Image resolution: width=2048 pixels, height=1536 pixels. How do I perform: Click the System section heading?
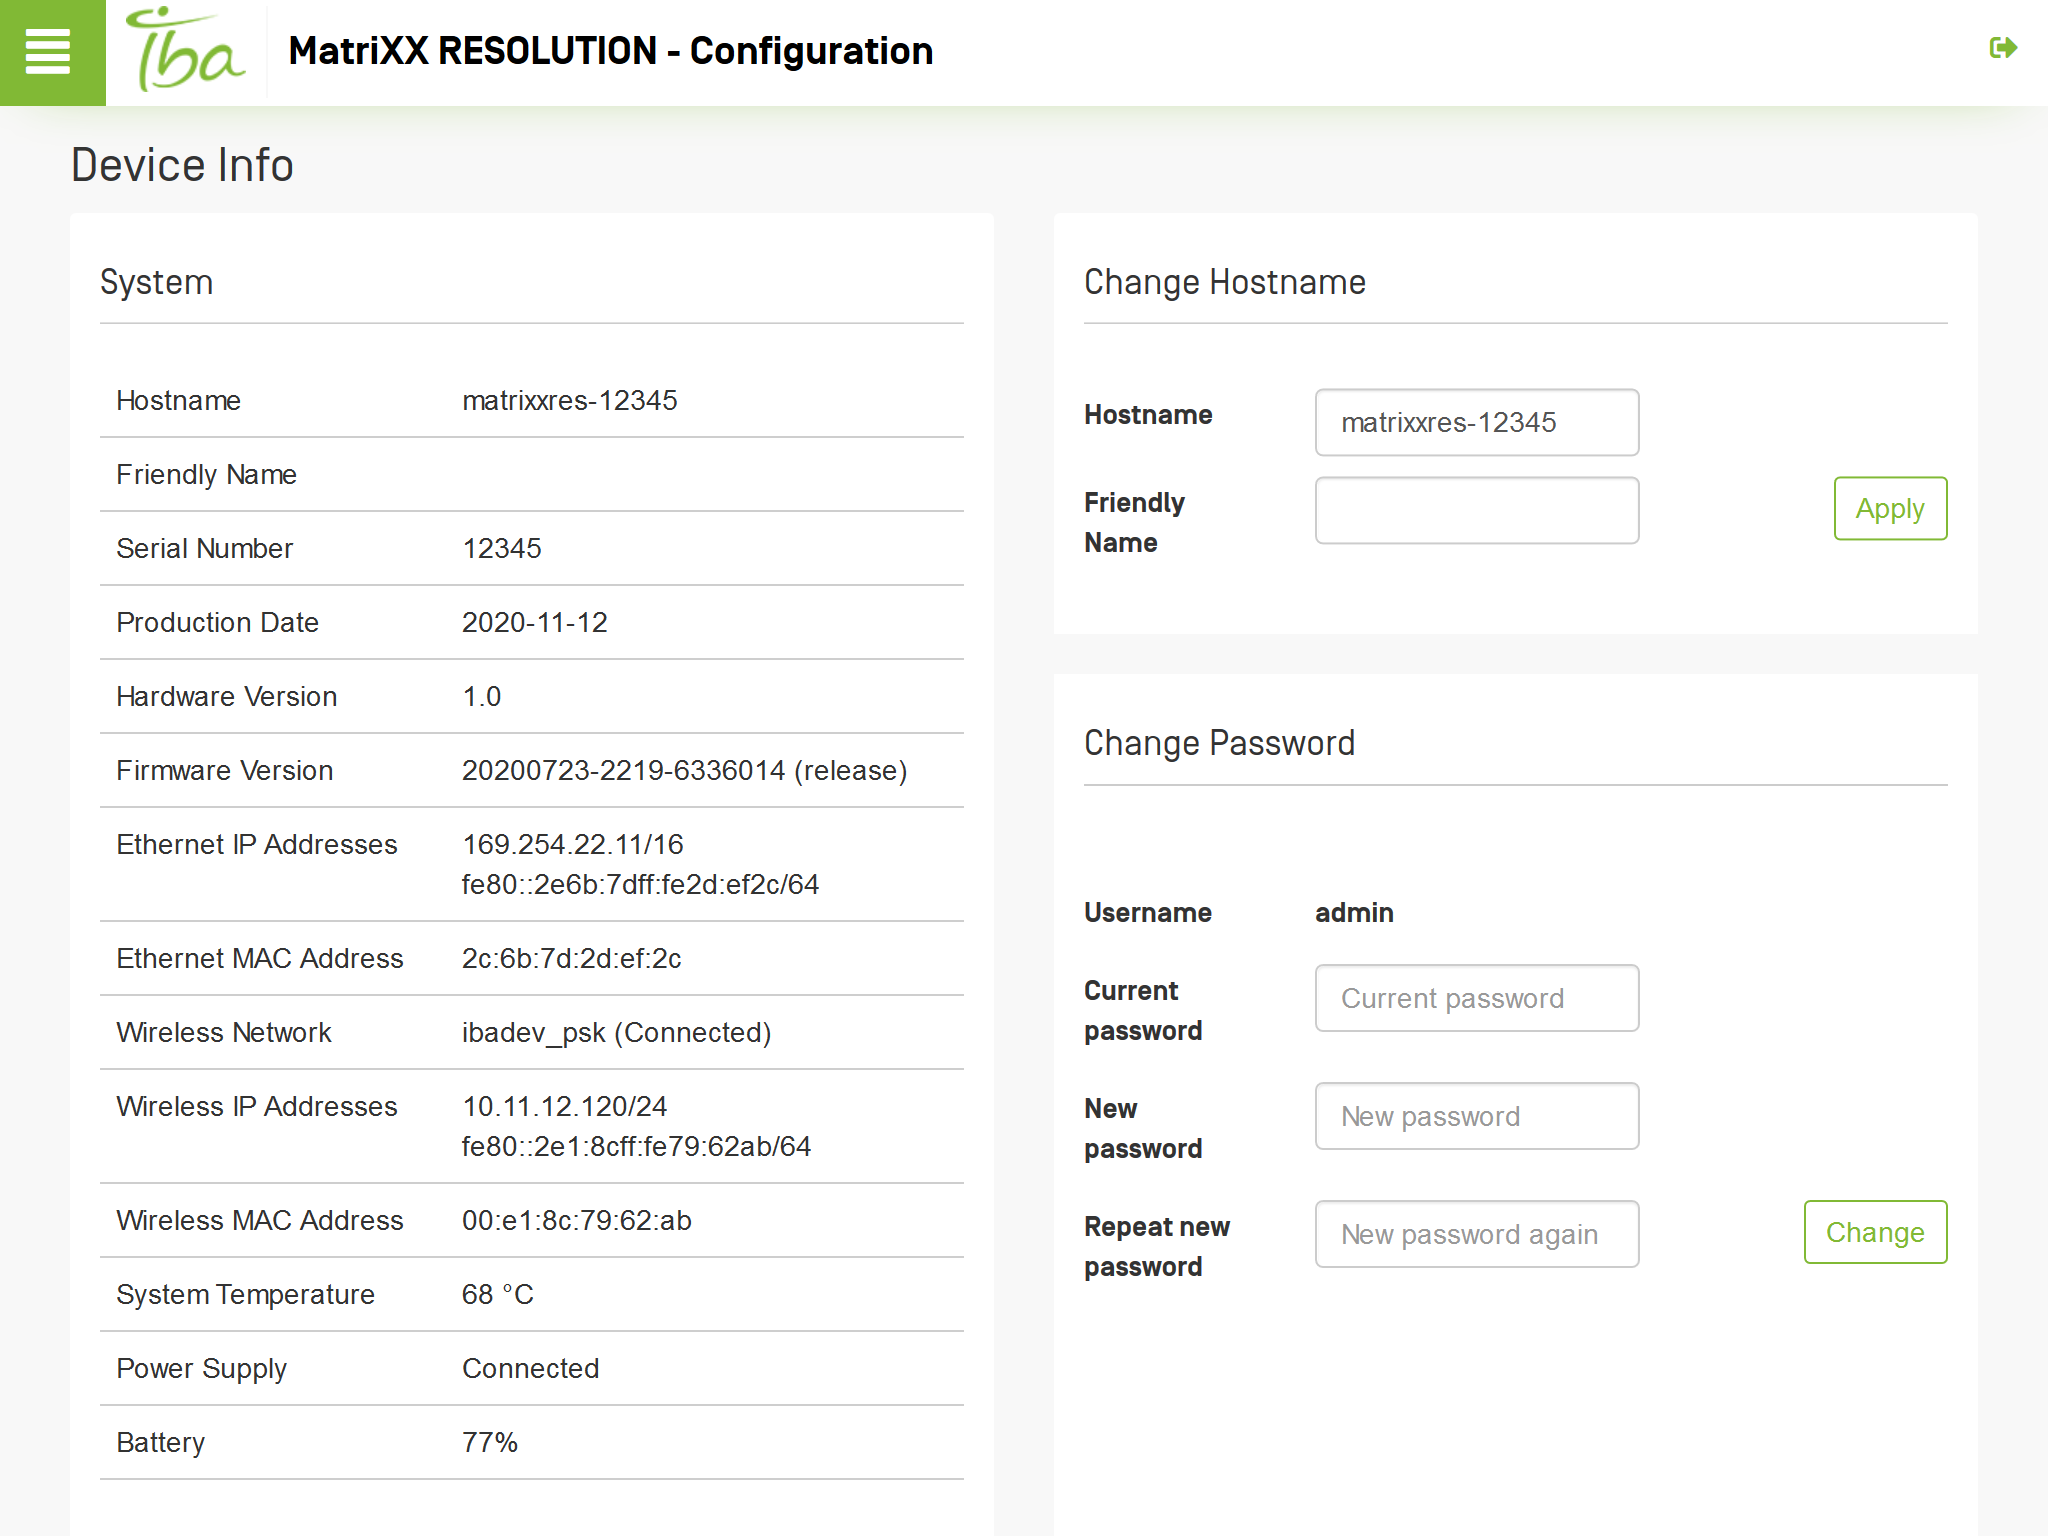coord(157,282)
